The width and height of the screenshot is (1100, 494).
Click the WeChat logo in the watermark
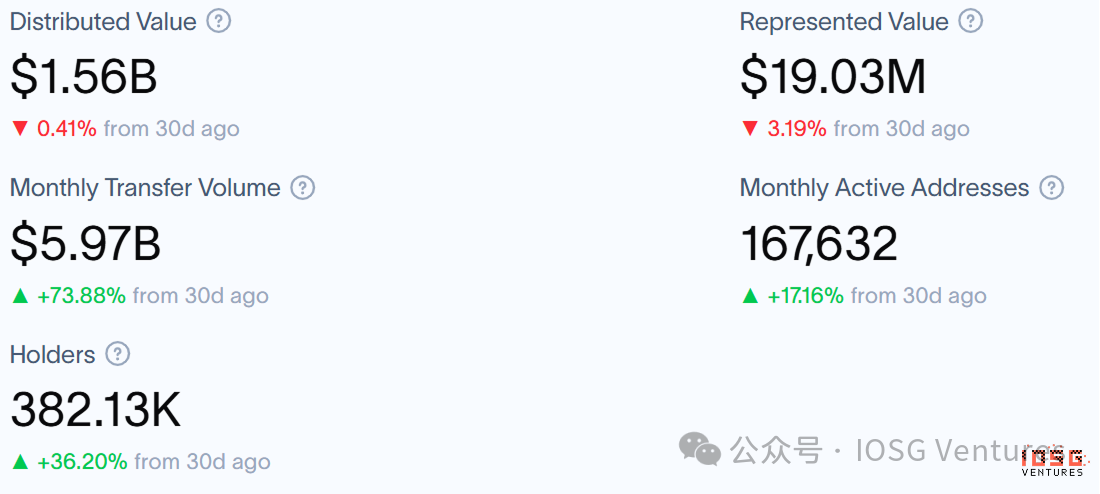[699, 448]
